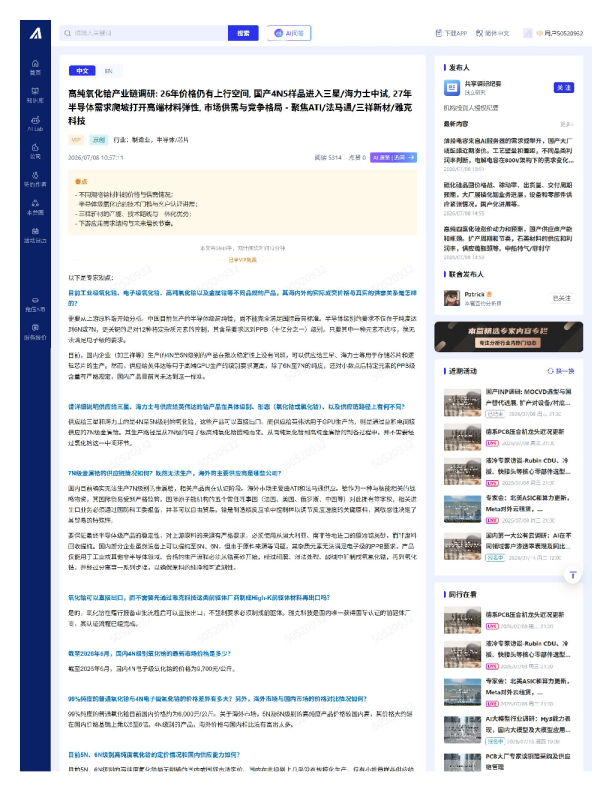Image resolution: width=612 pixels, height=792 pixels.
Task: Open the 液冷专家访谈-Rubin CDU title in 同行在看
Action: pyautogui.click(x=528, y=649)
